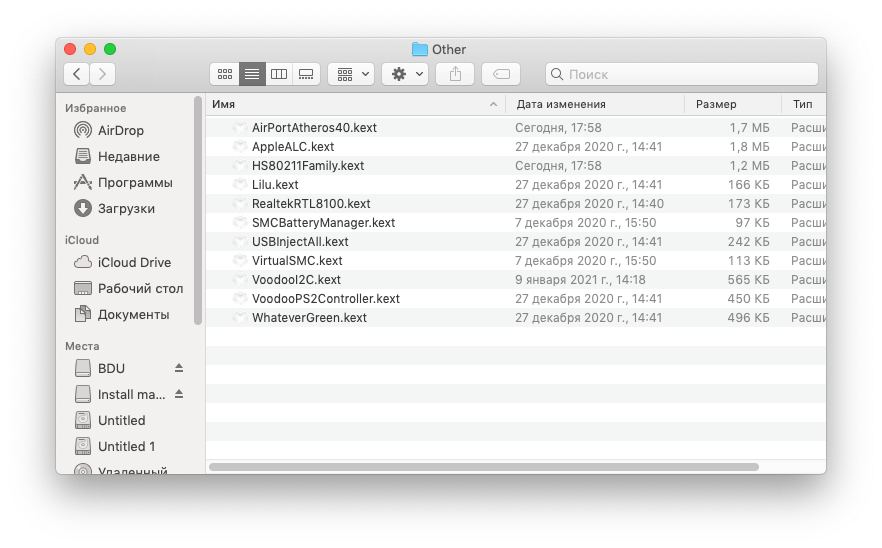The height and width of the screenshot is (548, 882).
Task: Sort by the Тип column header
Action: coord(803,104)
